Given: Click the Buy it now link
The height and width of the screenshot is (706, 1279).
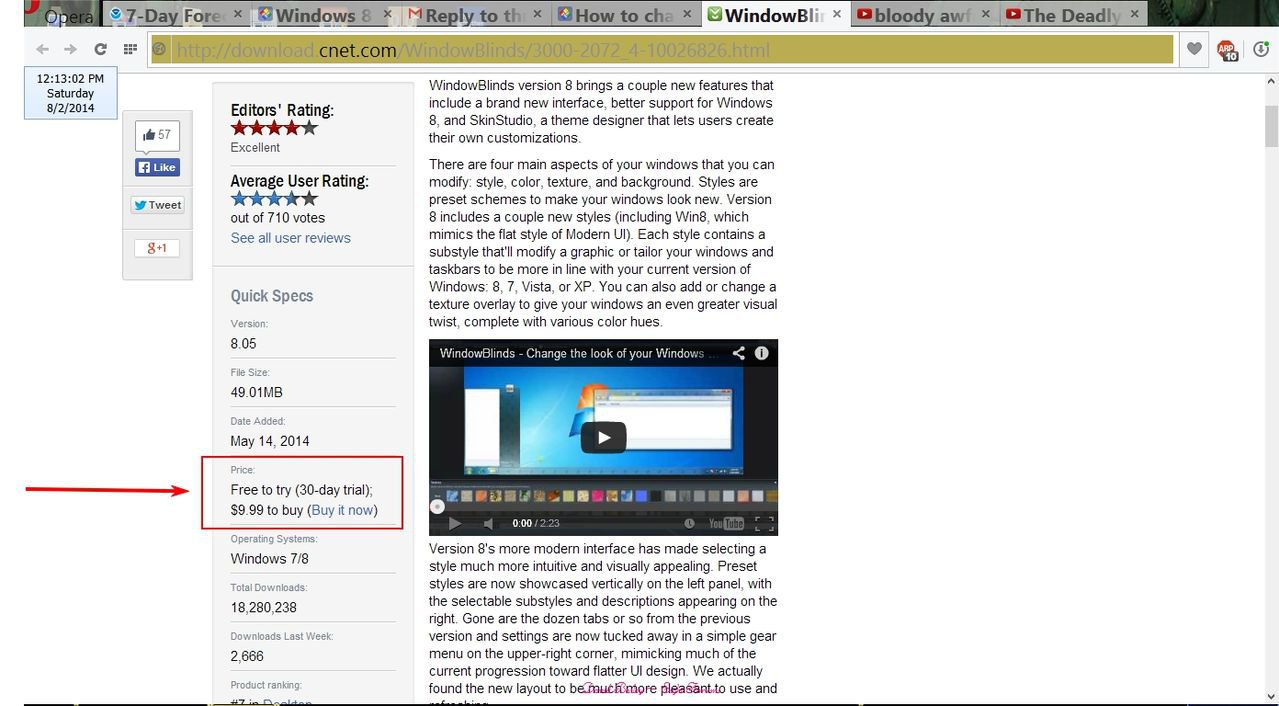Looking at the screenshot, I should (x=342, y=510).
